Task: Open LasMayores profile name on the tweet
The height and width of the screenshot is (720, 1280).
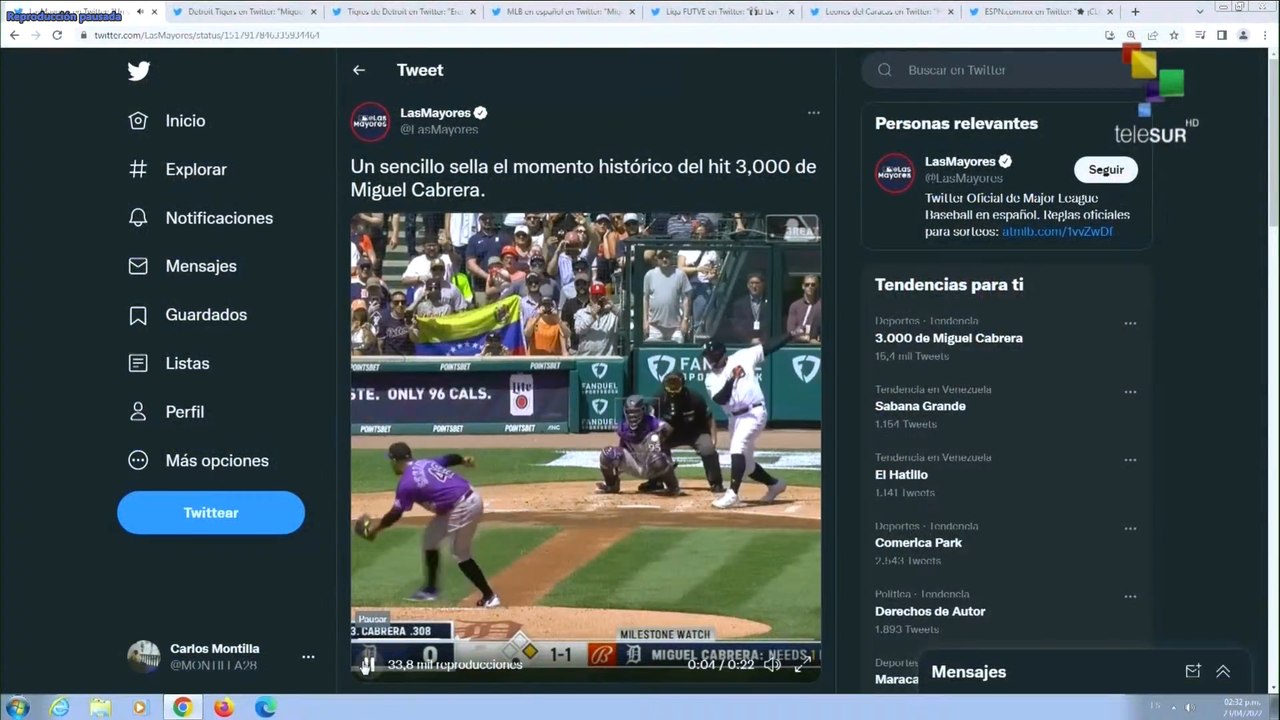Action: click(435, 113)
